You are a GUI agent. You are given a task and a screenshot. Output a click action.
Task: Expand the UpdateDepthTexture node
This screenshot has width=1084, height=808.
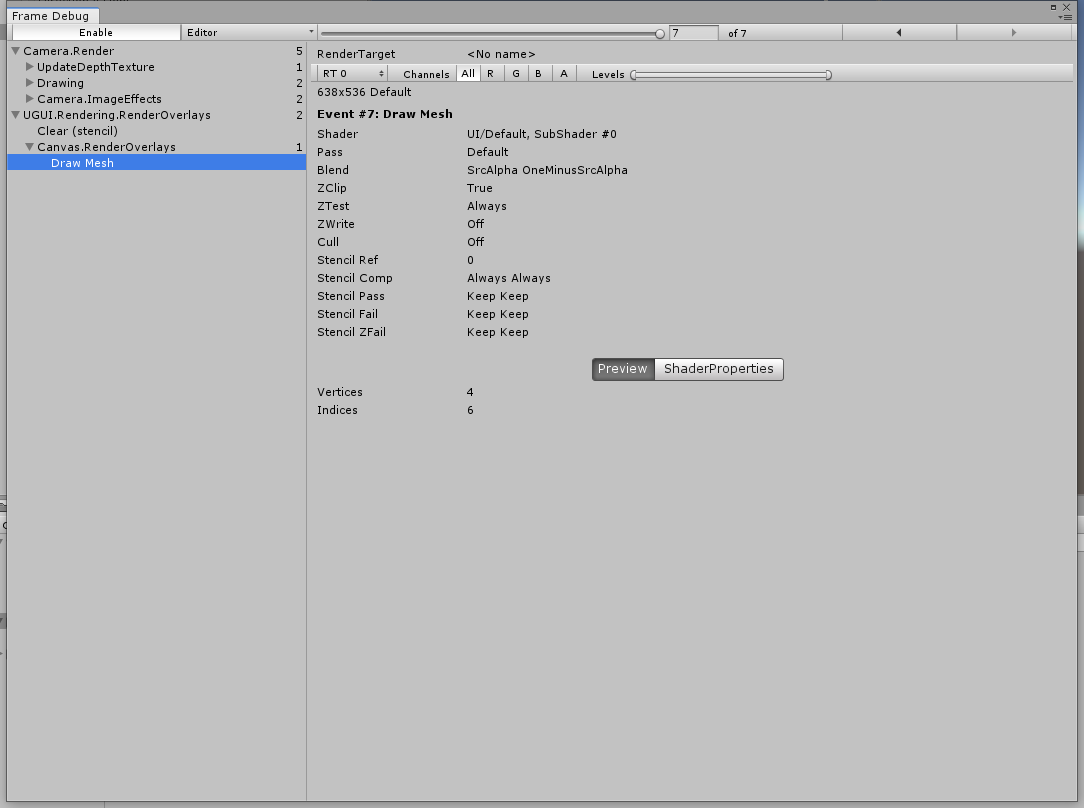pyautogui.click(x=27, y=67)
